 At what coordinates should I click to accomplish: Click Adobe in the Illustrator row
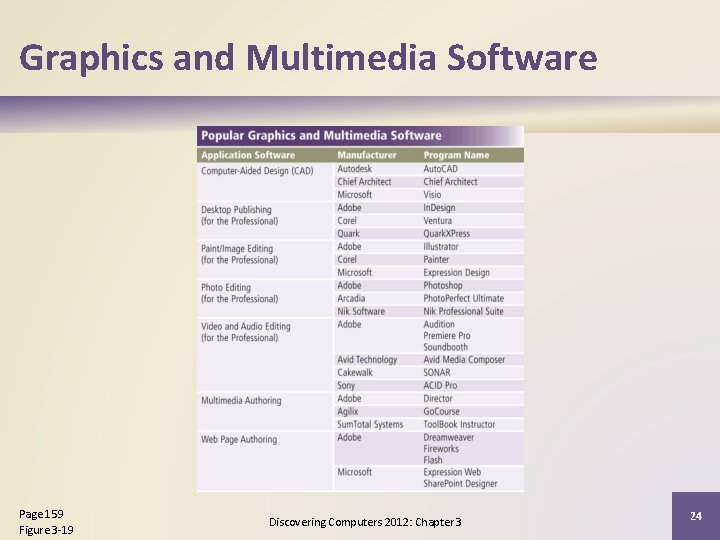click(349, 247)
